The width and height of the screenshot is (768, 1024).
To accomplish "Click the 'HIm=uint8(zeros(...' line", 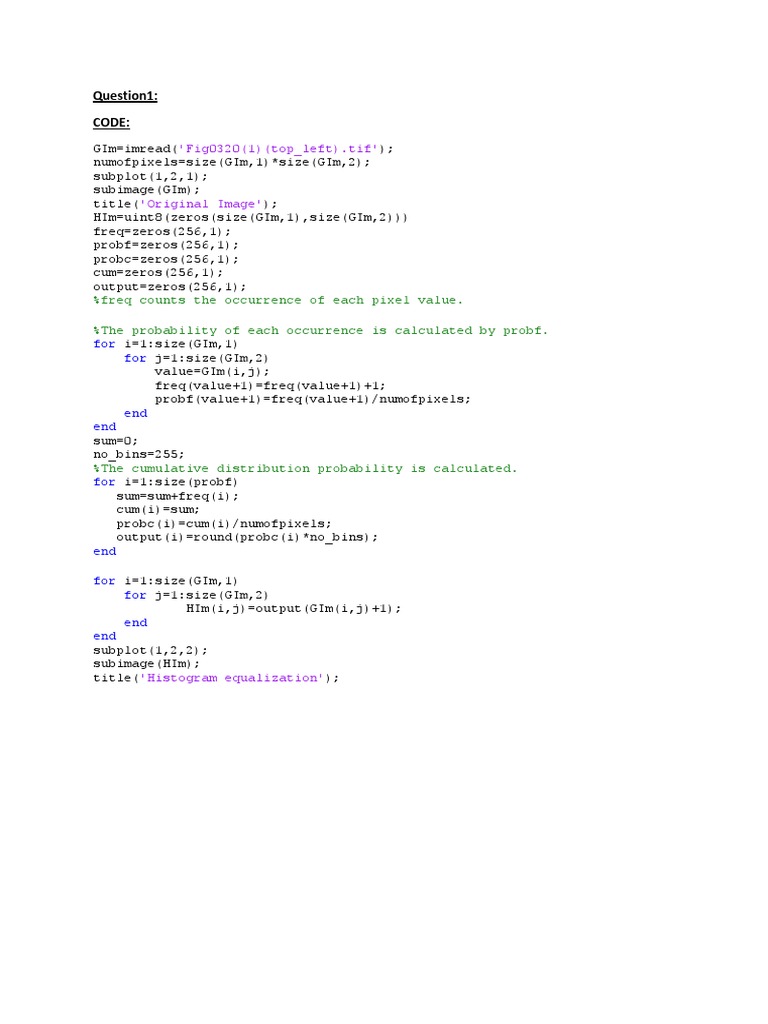I will pyautogui.click(x=250, y=217).
